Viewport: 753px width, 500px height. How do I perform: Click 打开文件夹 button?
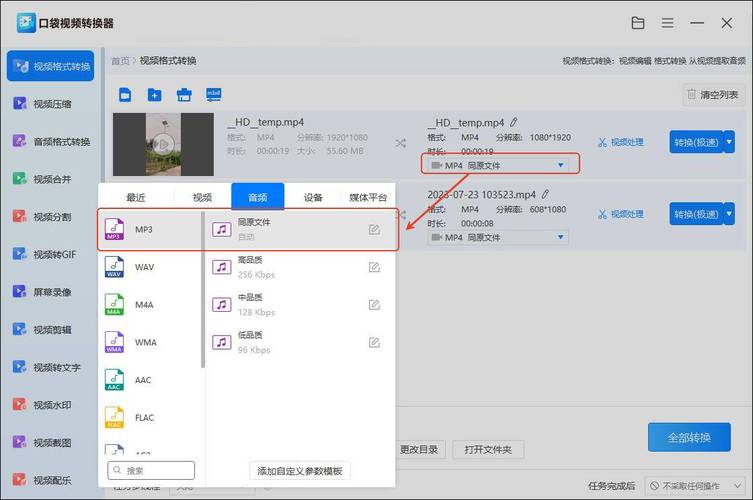pyautogui.click(x=488, y=450)
